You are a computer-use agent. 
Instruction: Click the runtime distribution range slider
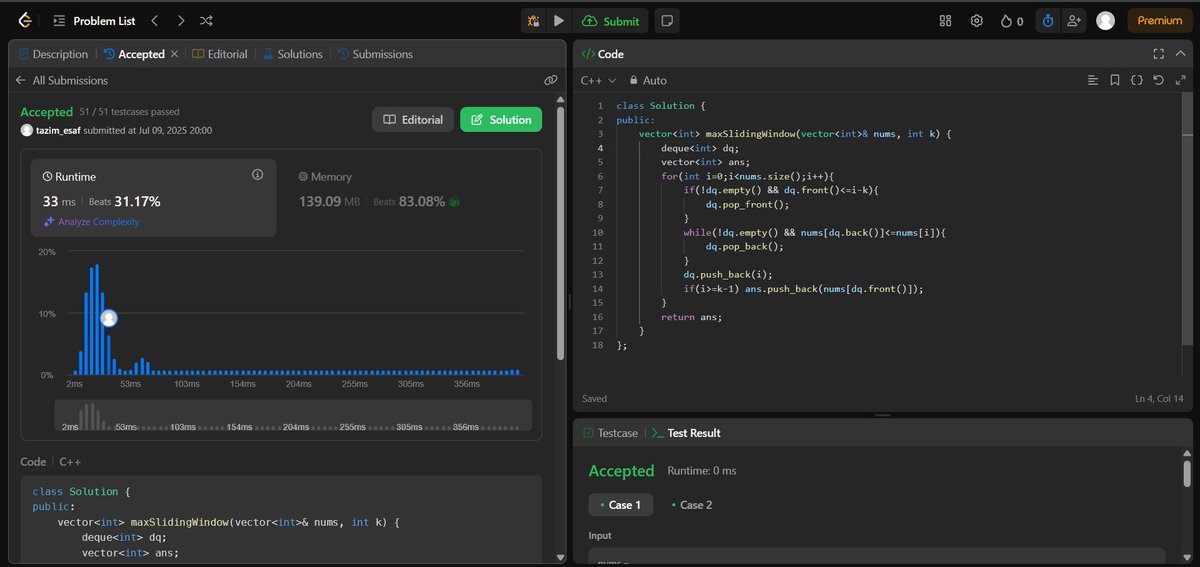click(x=293, y=415)
